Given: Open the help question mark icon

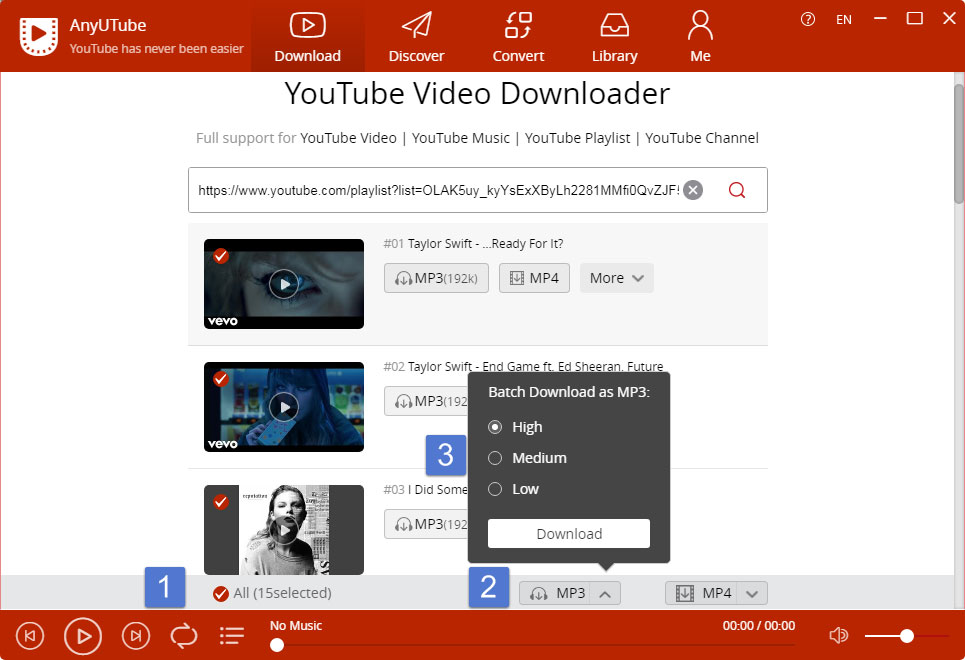Looking at the screenshot, I should pos(807,19).
